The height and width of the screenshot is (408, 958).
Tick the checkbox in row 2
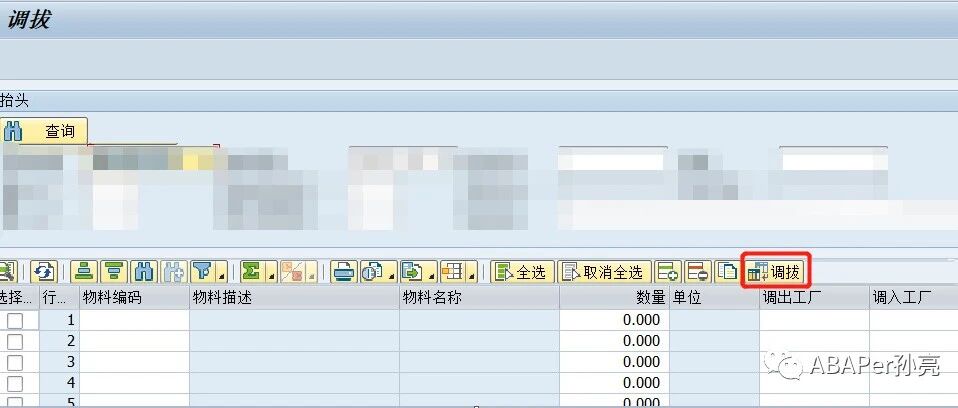[15, 341]
